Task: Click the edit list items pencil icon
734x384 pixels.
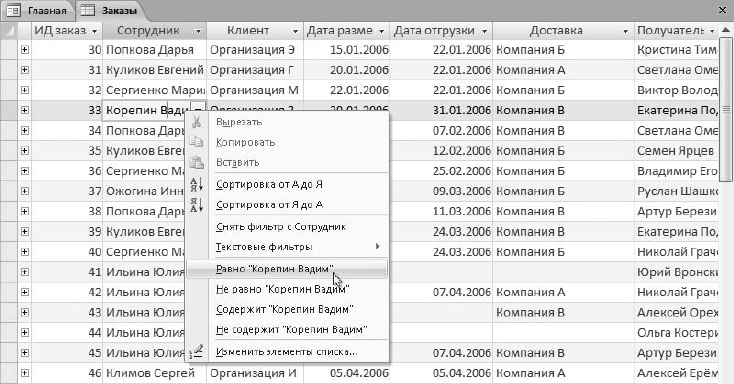Action: (197, 352)
